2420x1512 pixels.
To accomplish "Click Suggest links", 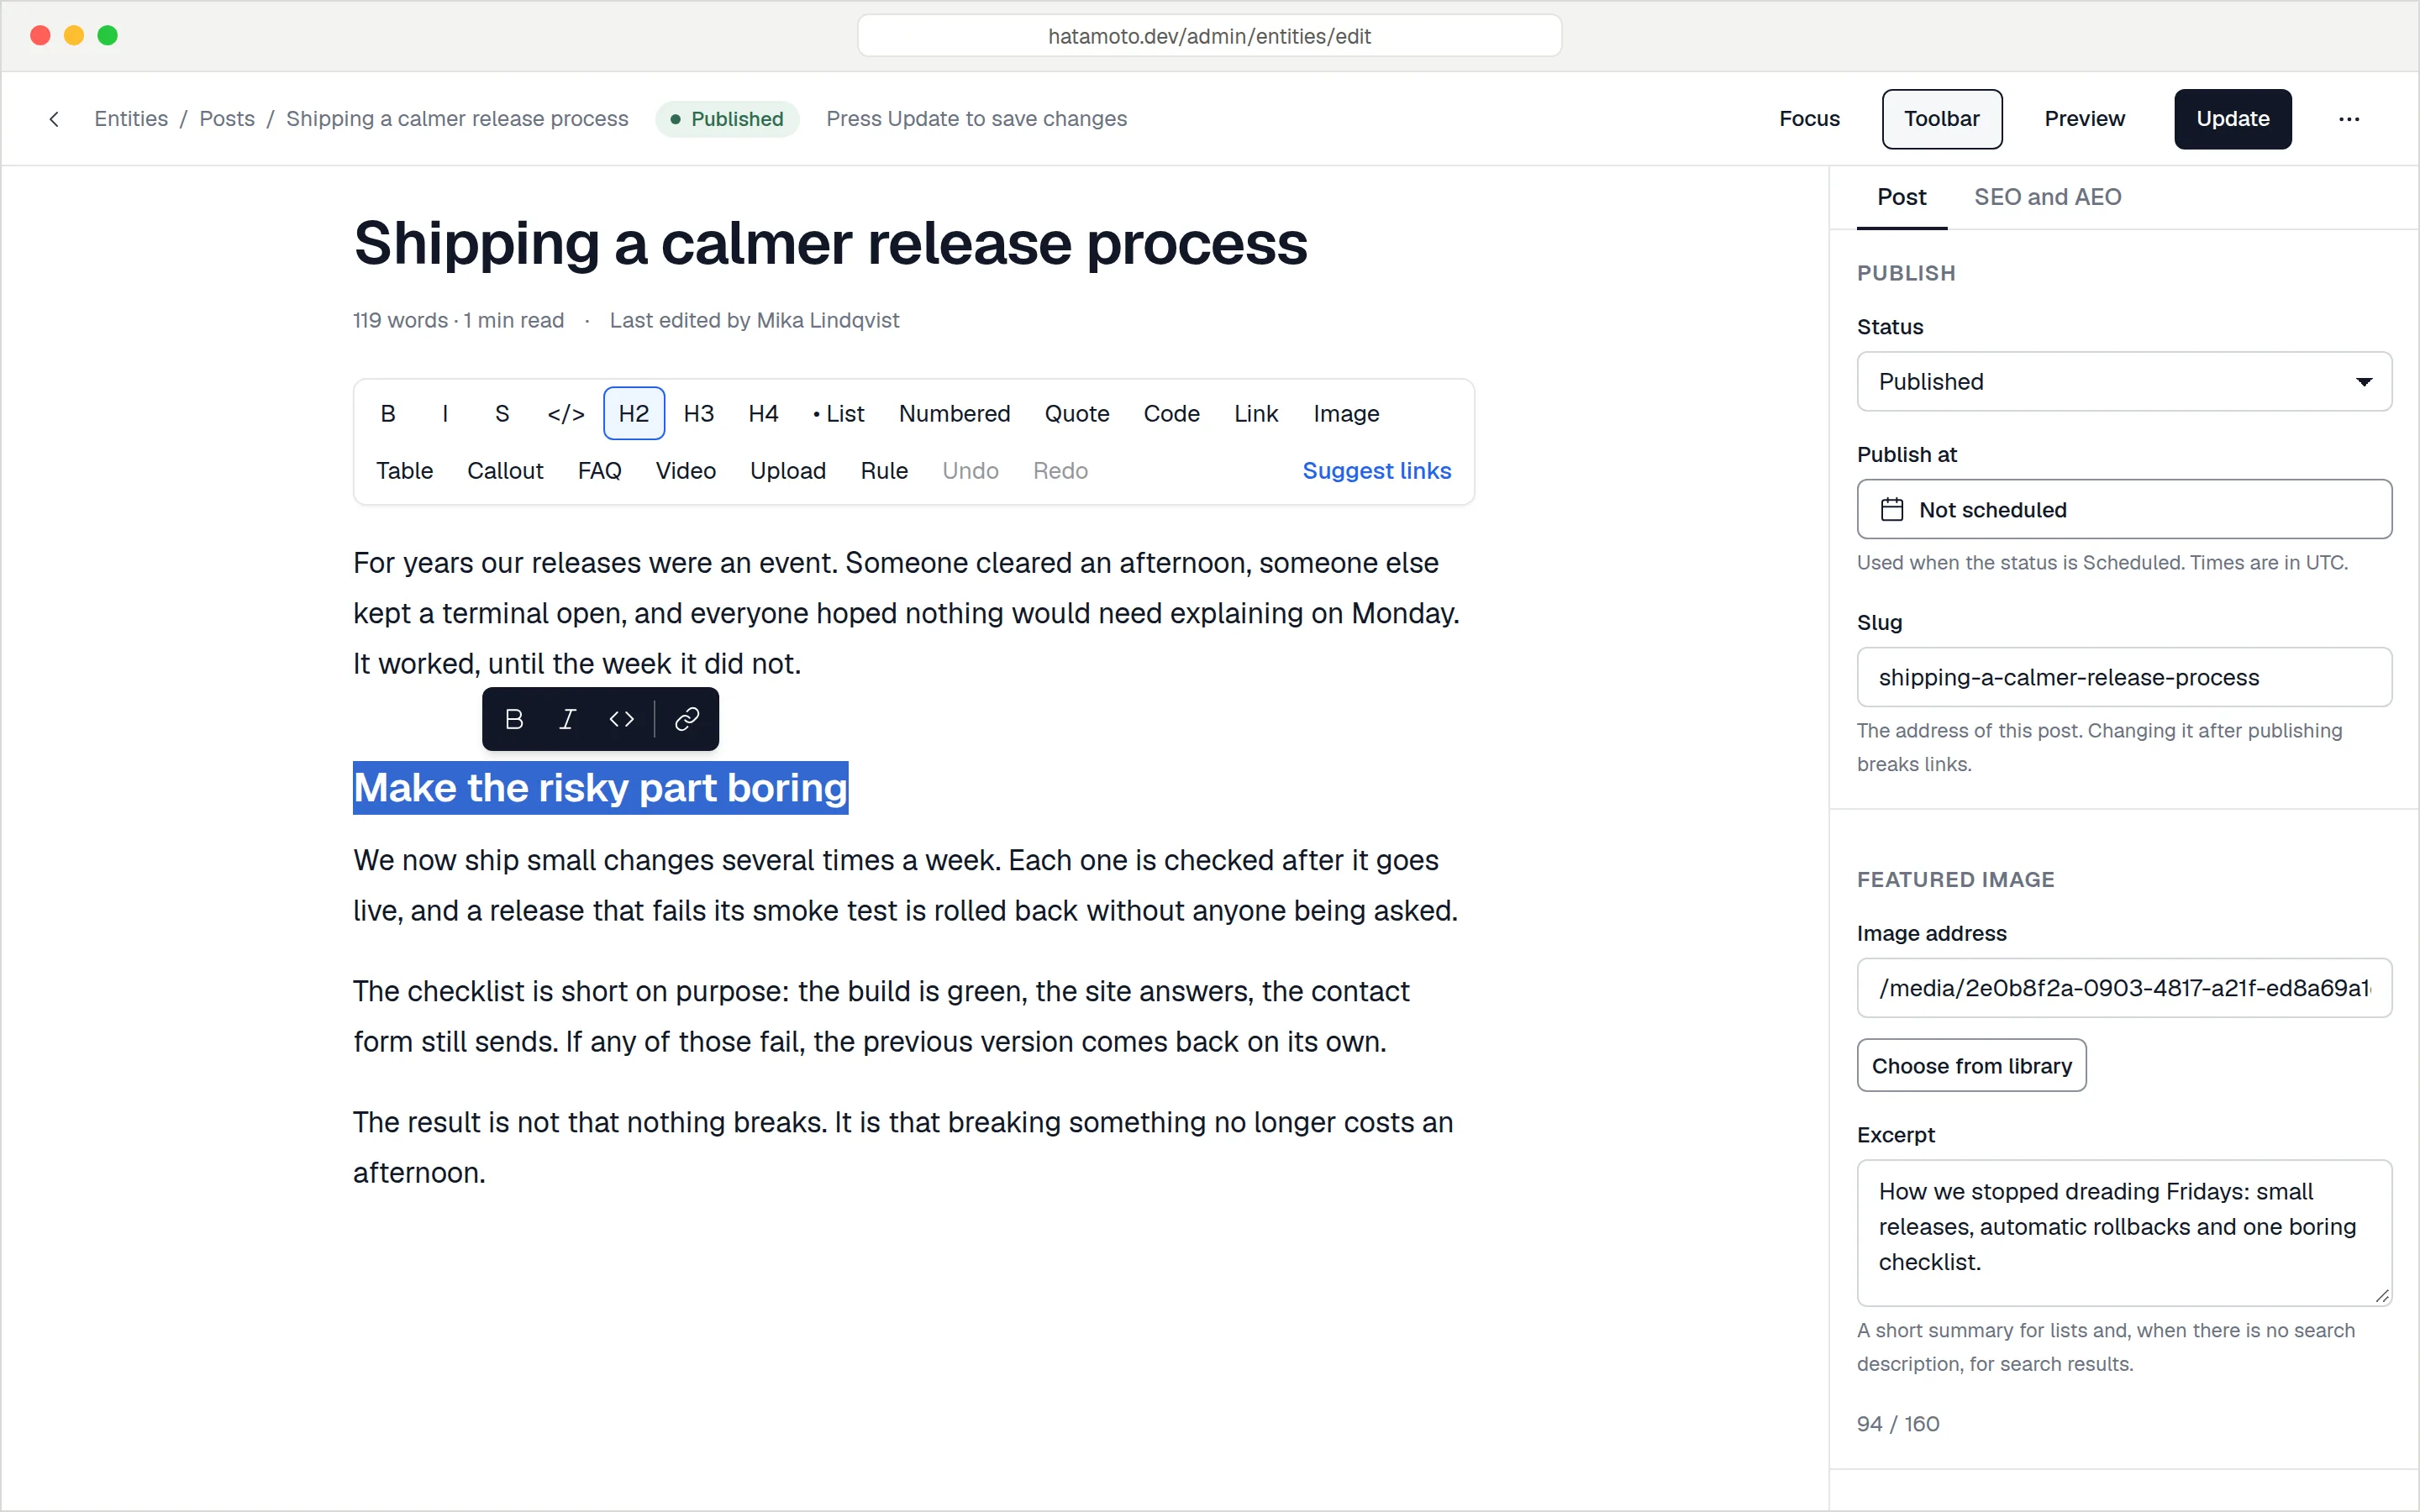I will (1376, 470).
